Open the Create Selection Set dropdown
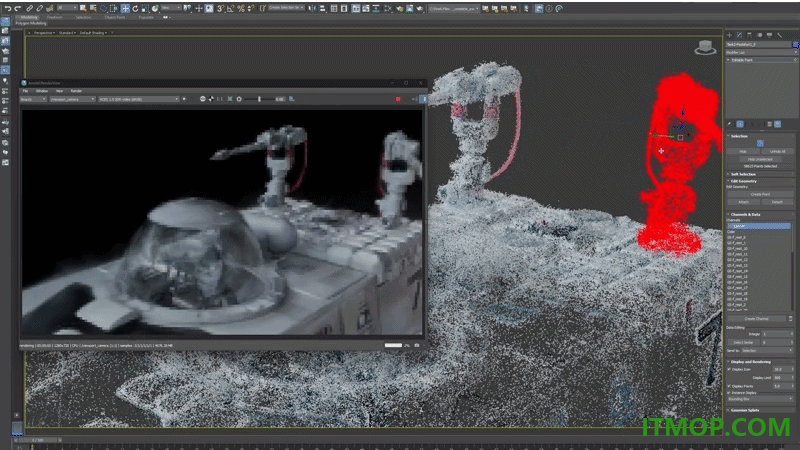 coord(286,8)
